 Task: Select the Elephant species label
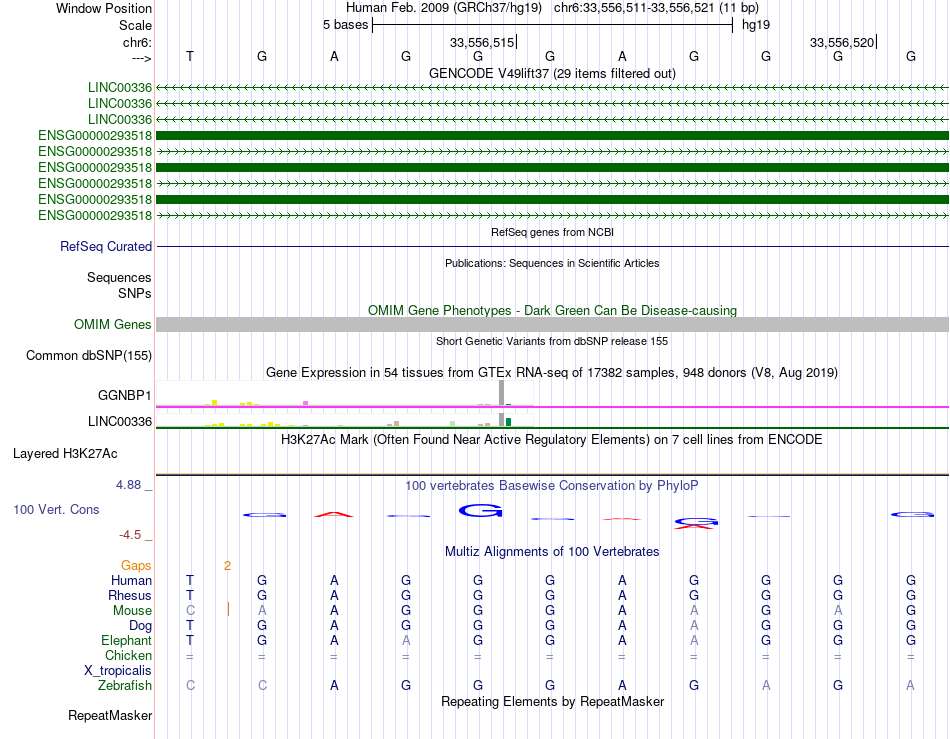click(126, 640)
